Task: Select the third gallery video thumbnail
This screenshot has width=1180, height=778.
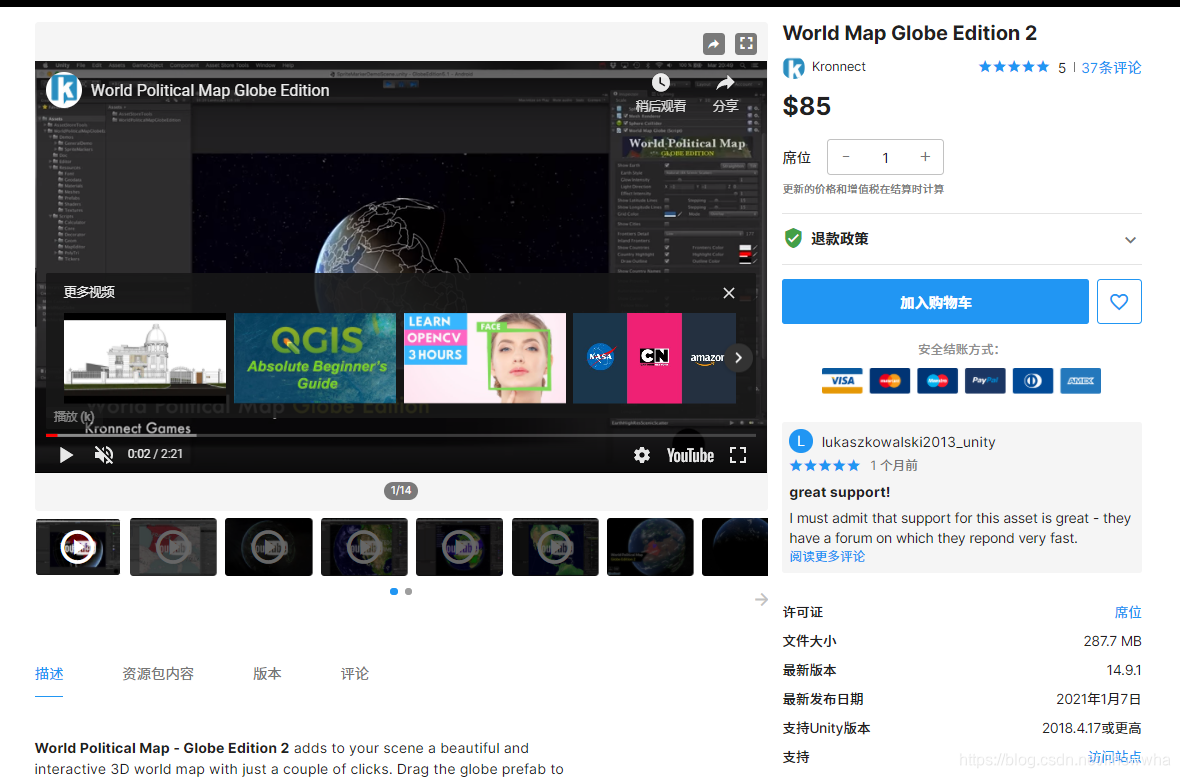Action: (x=269, y=547)
